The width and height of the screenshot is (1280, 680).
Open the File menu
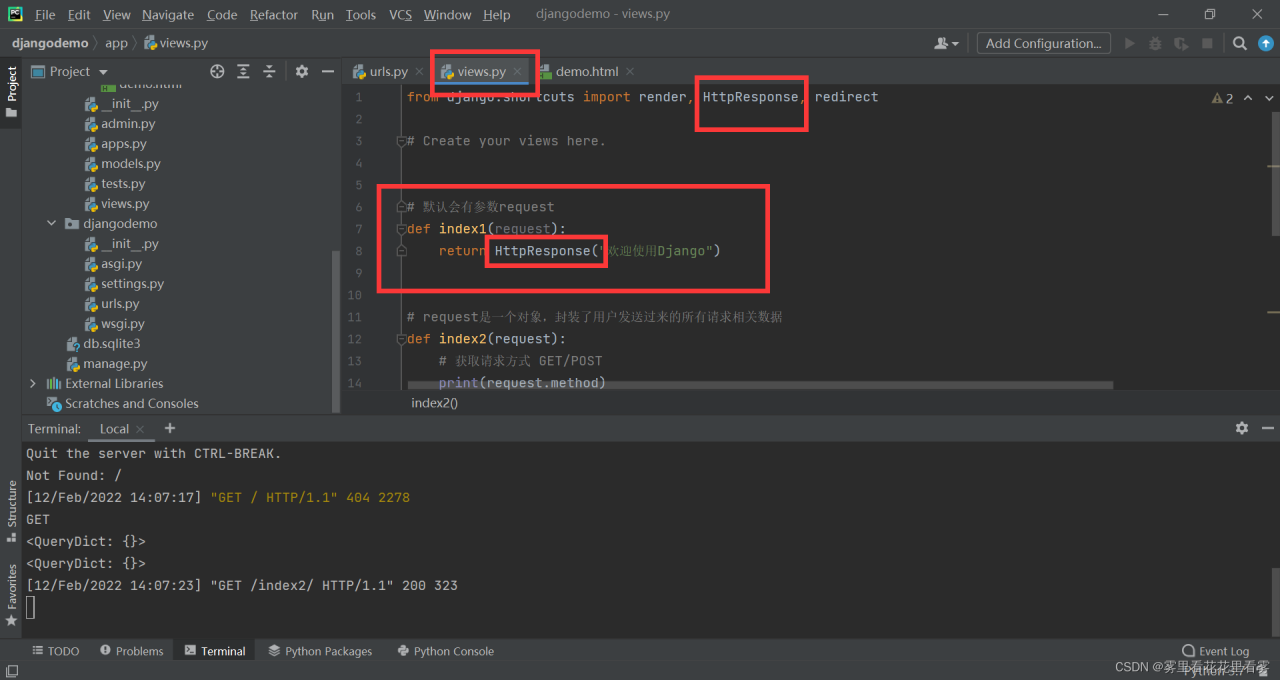45,15
